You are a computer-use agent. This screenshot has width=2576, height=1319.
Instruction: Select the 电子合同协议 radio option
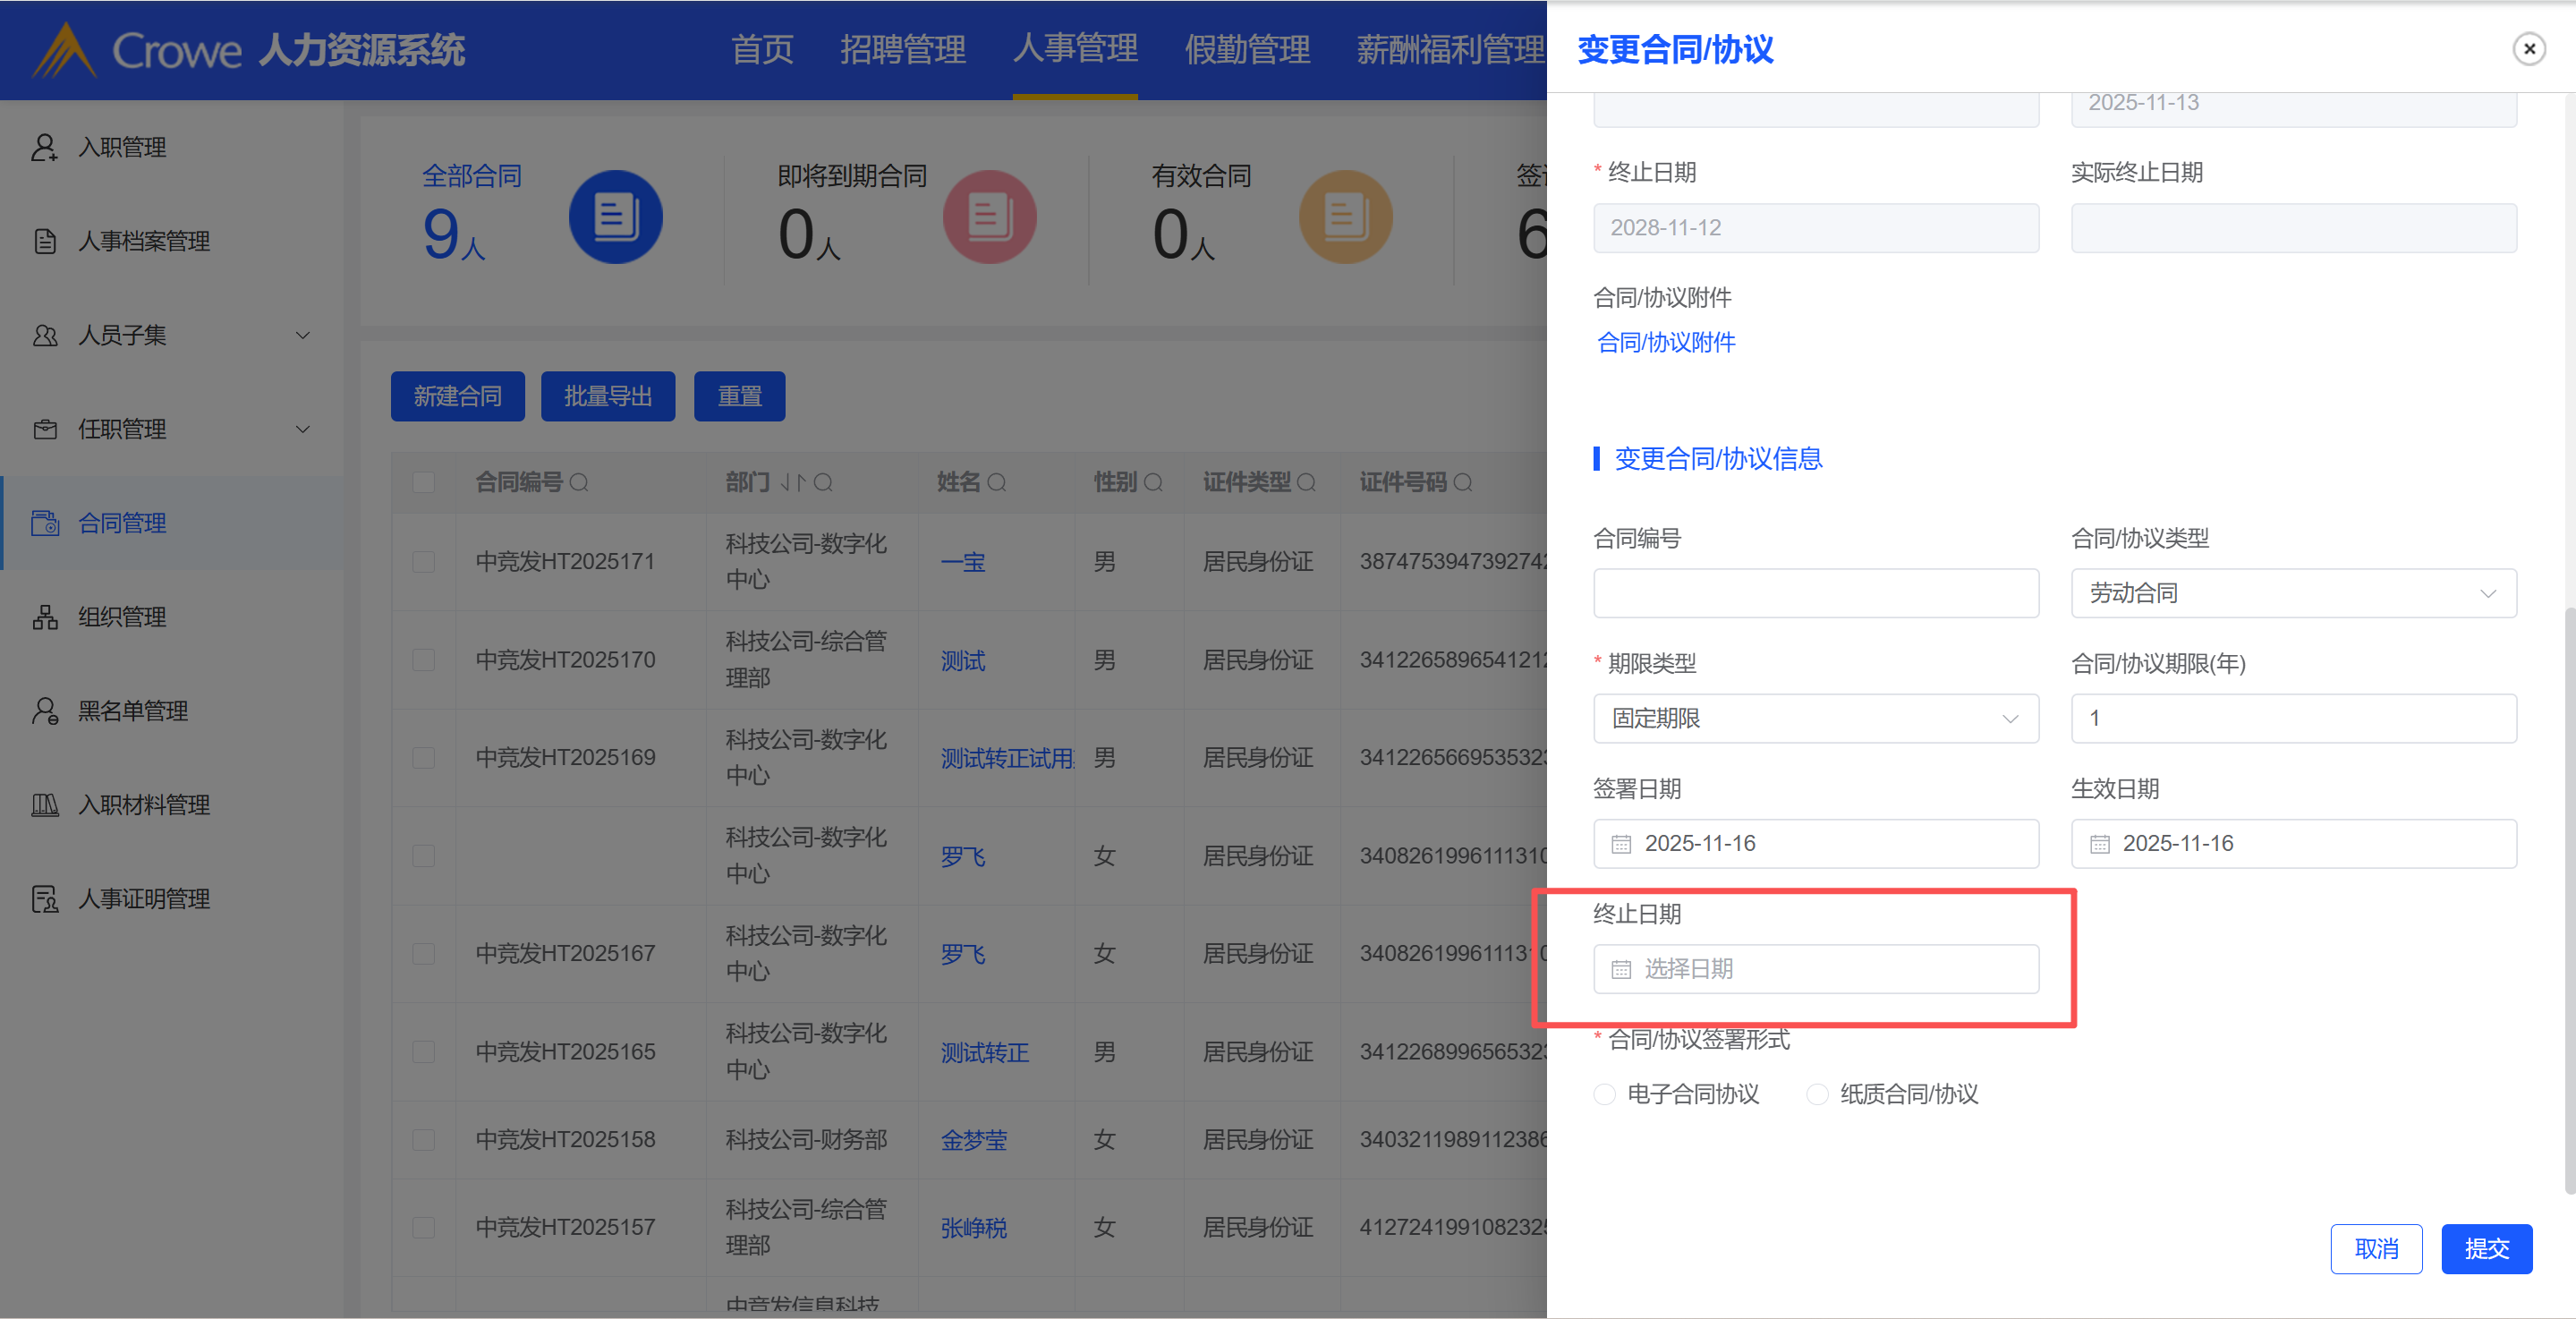1604,1094
